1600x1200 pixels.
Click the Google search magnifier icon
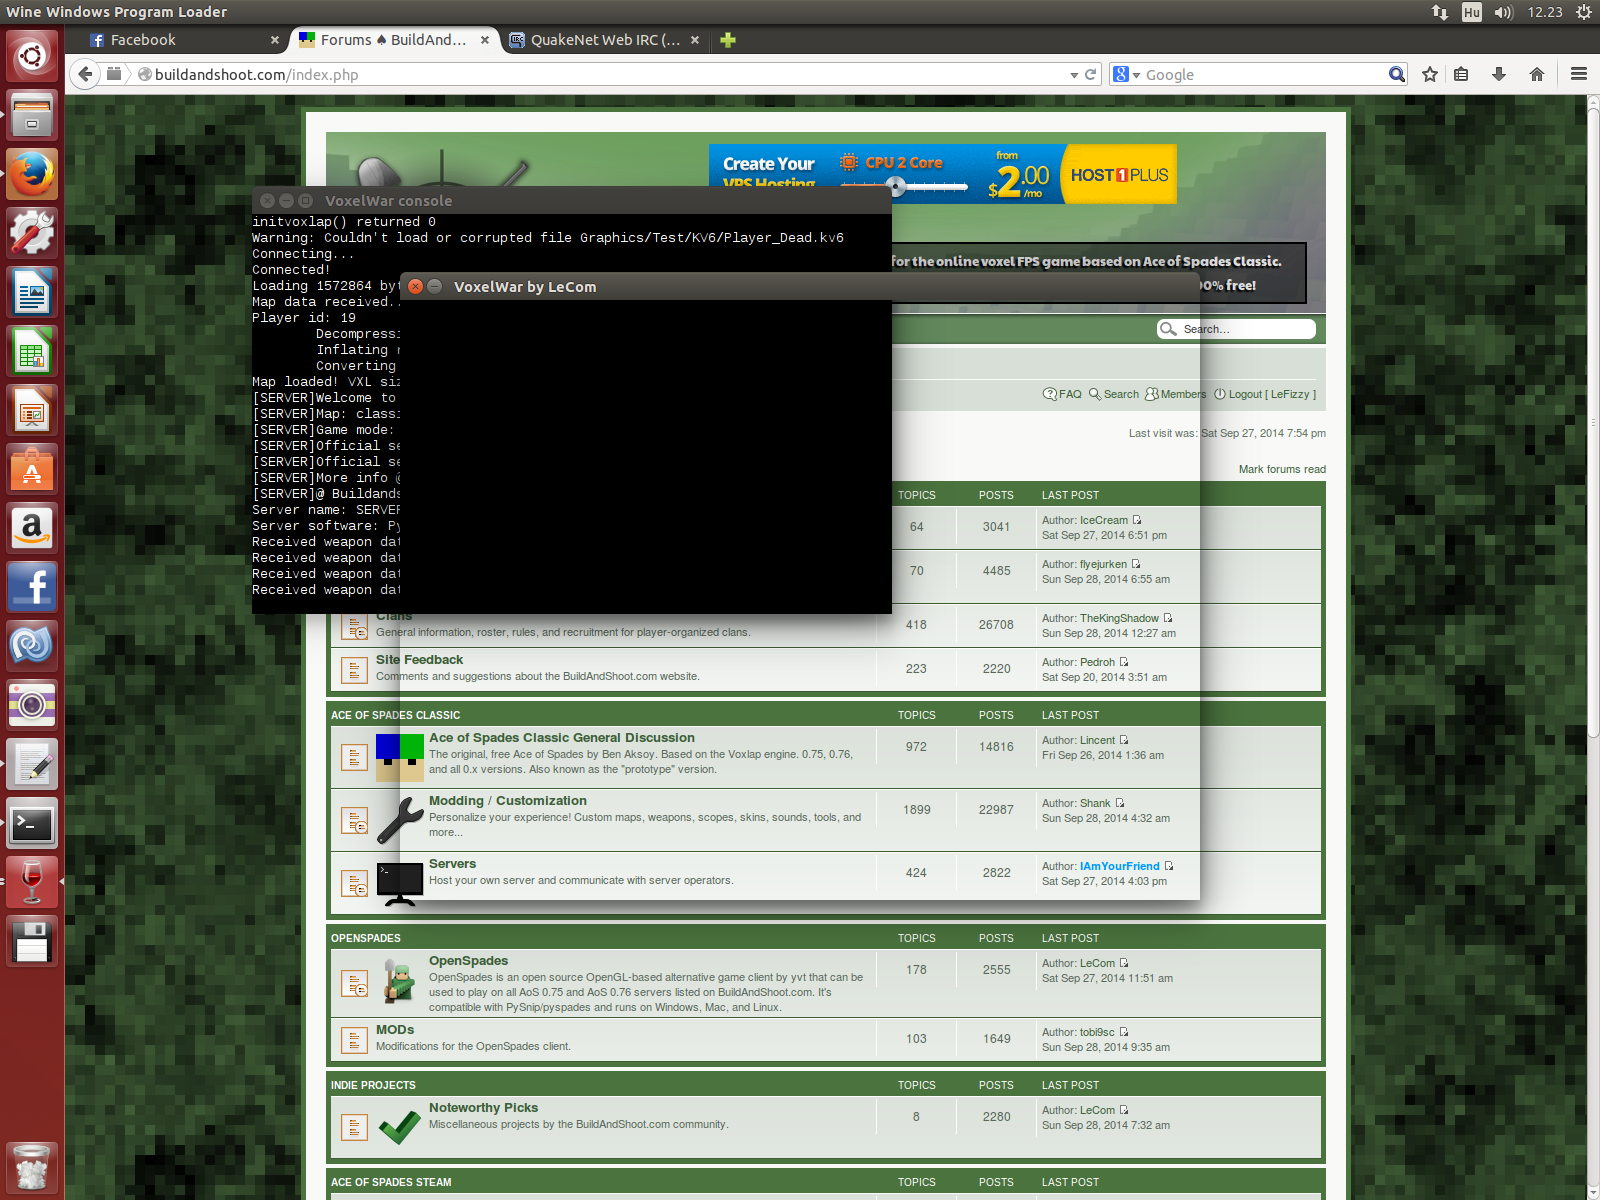(1396, 74)
